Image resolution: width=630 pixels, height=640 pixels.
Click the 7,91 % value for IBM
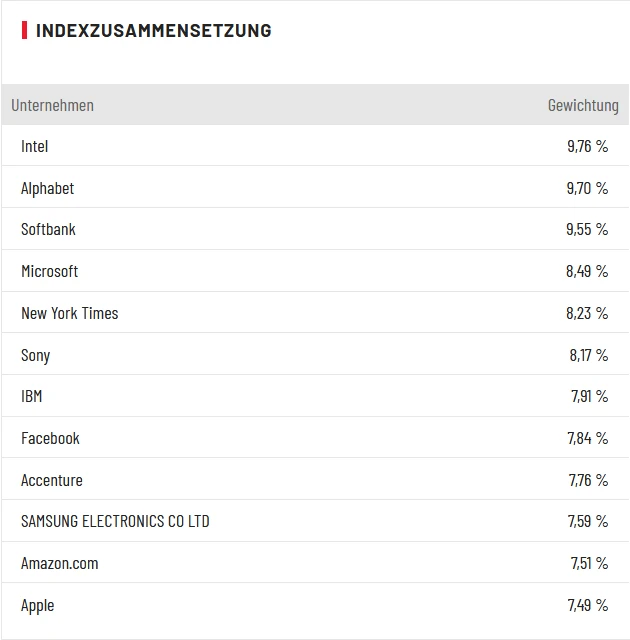(x=589, y=396)
